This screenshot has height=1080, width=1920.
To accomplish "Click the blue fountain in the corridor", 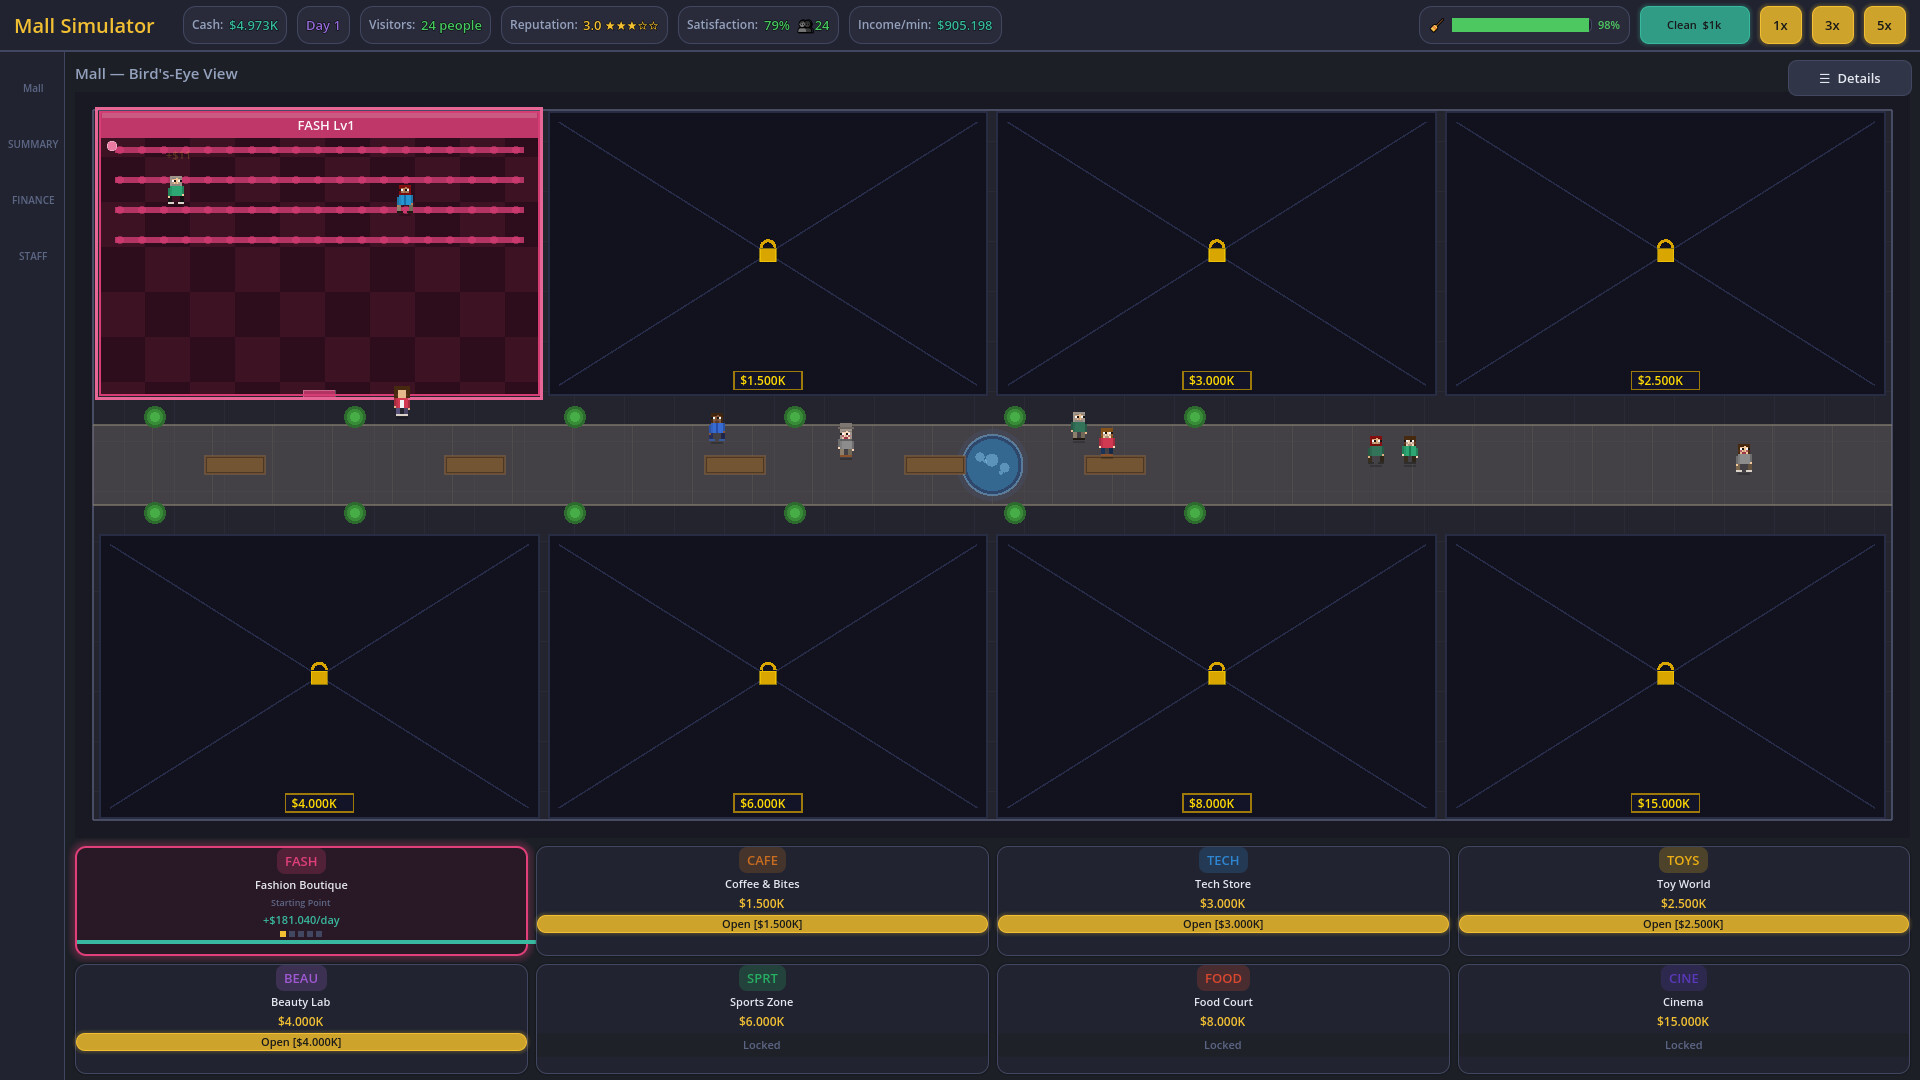I will point(992,465).
